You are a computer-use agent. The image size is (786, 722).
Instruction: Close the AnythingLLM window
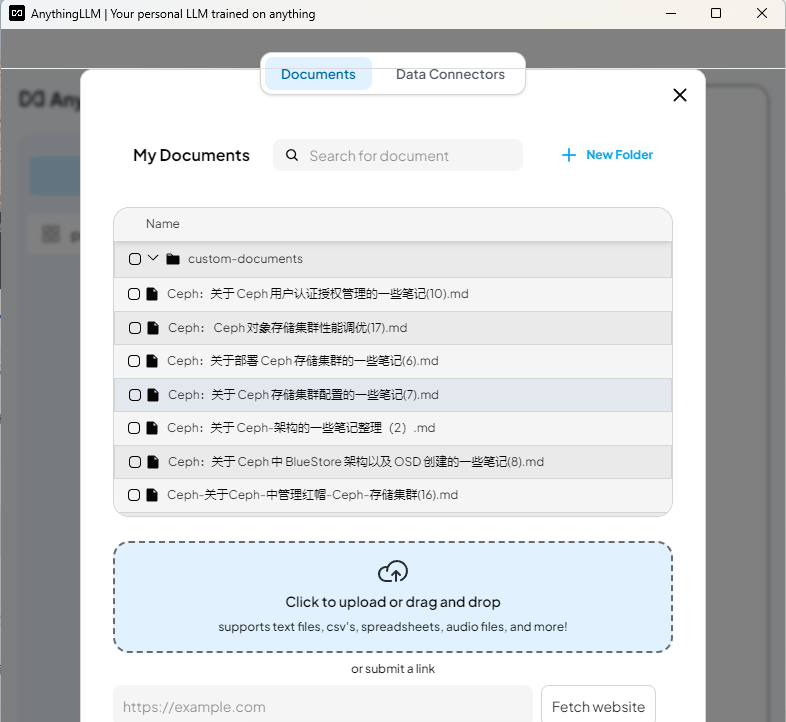tap(761, 14)
